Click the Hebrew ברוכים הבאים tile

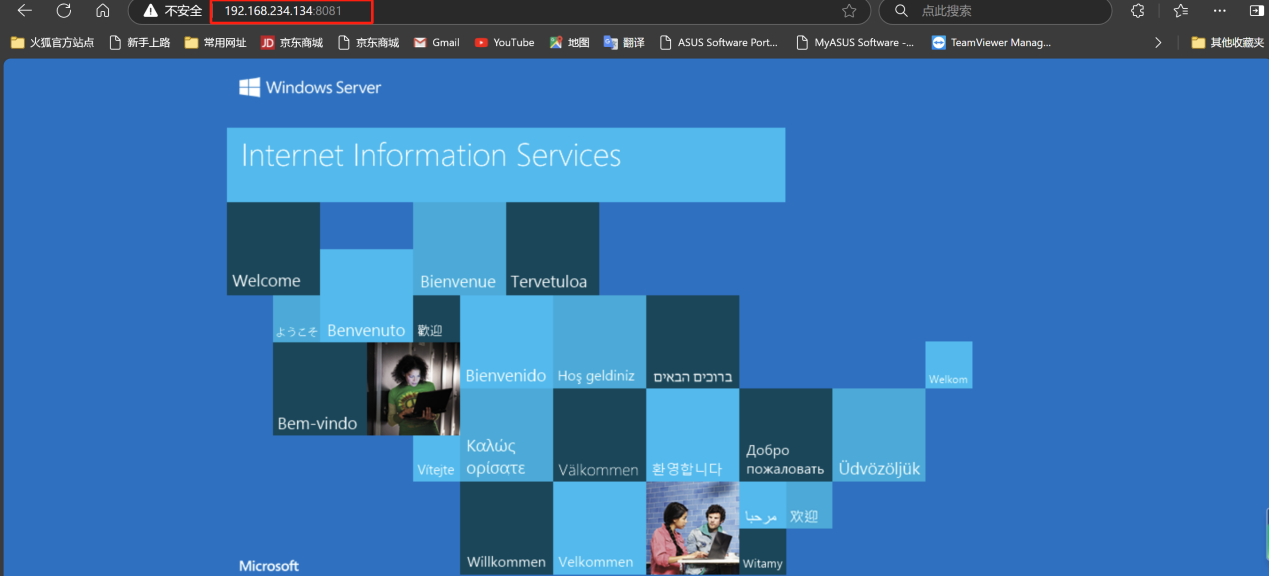[x=692, y=342]
